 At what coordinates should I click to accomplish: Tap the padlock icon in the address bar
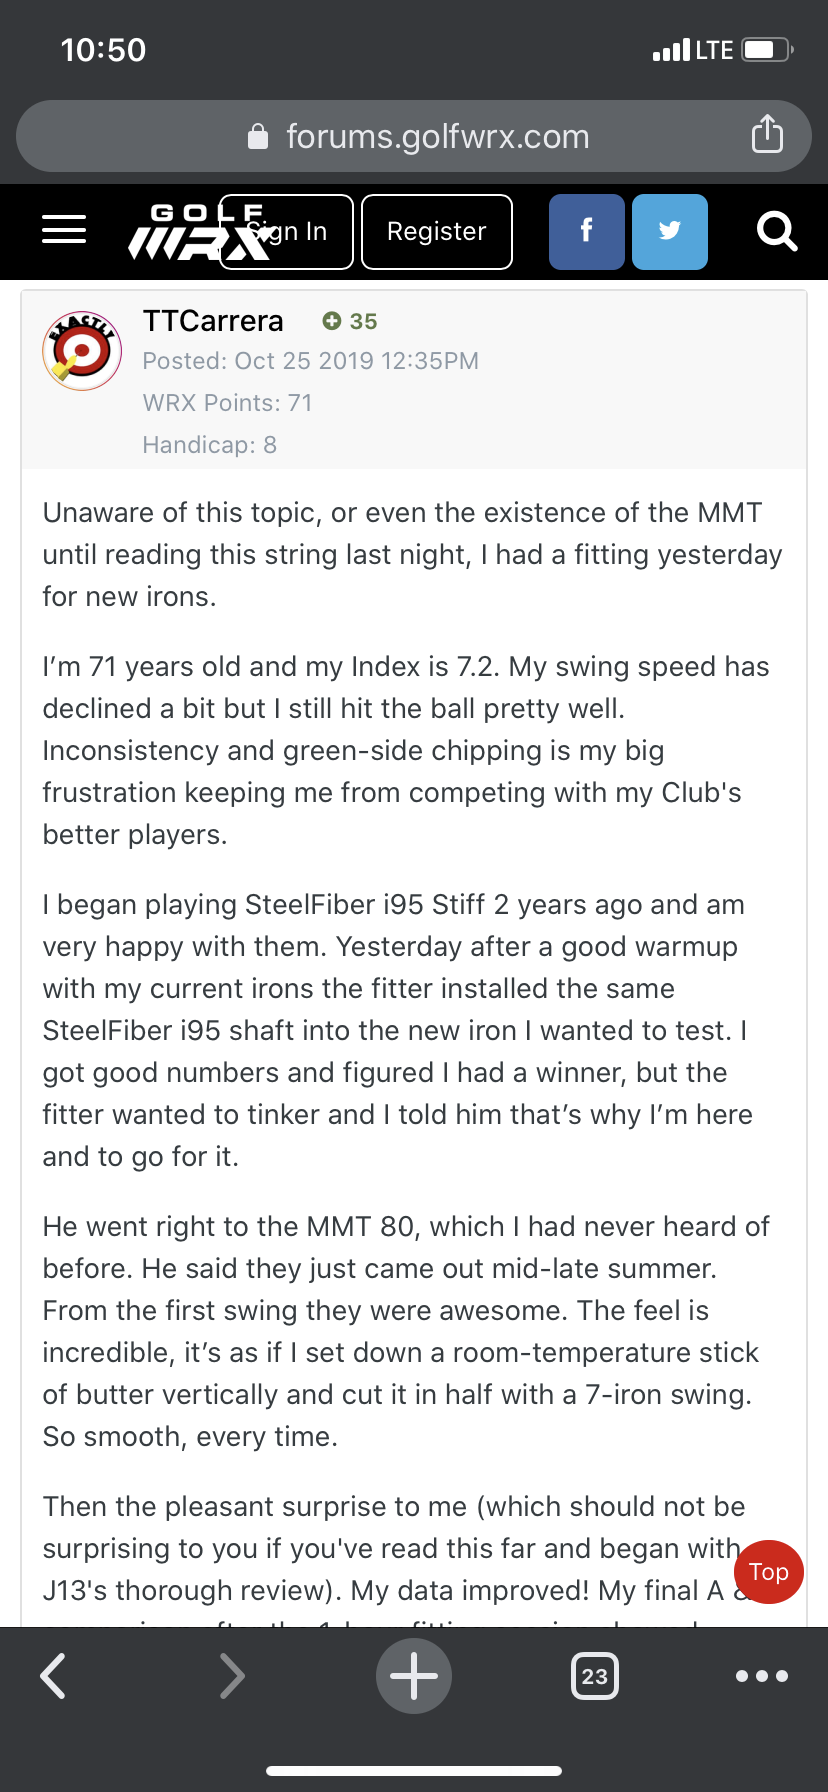258,137
